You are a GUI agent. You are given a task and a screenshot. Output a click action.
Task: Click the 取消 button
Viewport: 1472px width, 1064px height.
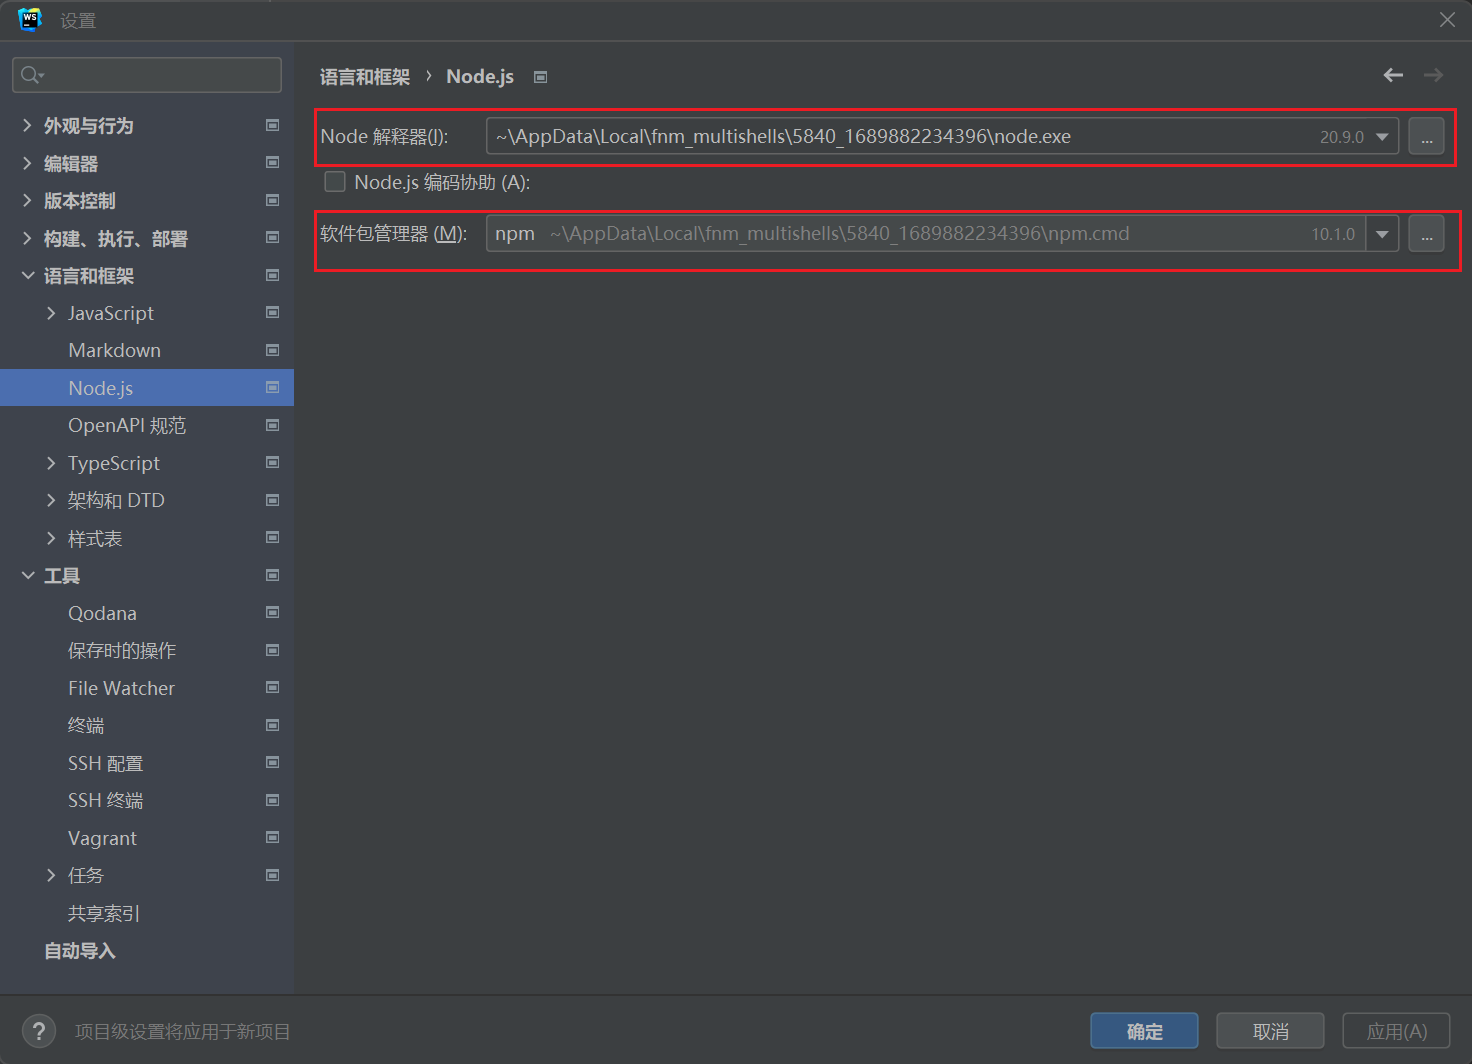click(x=1270, y=1031)
